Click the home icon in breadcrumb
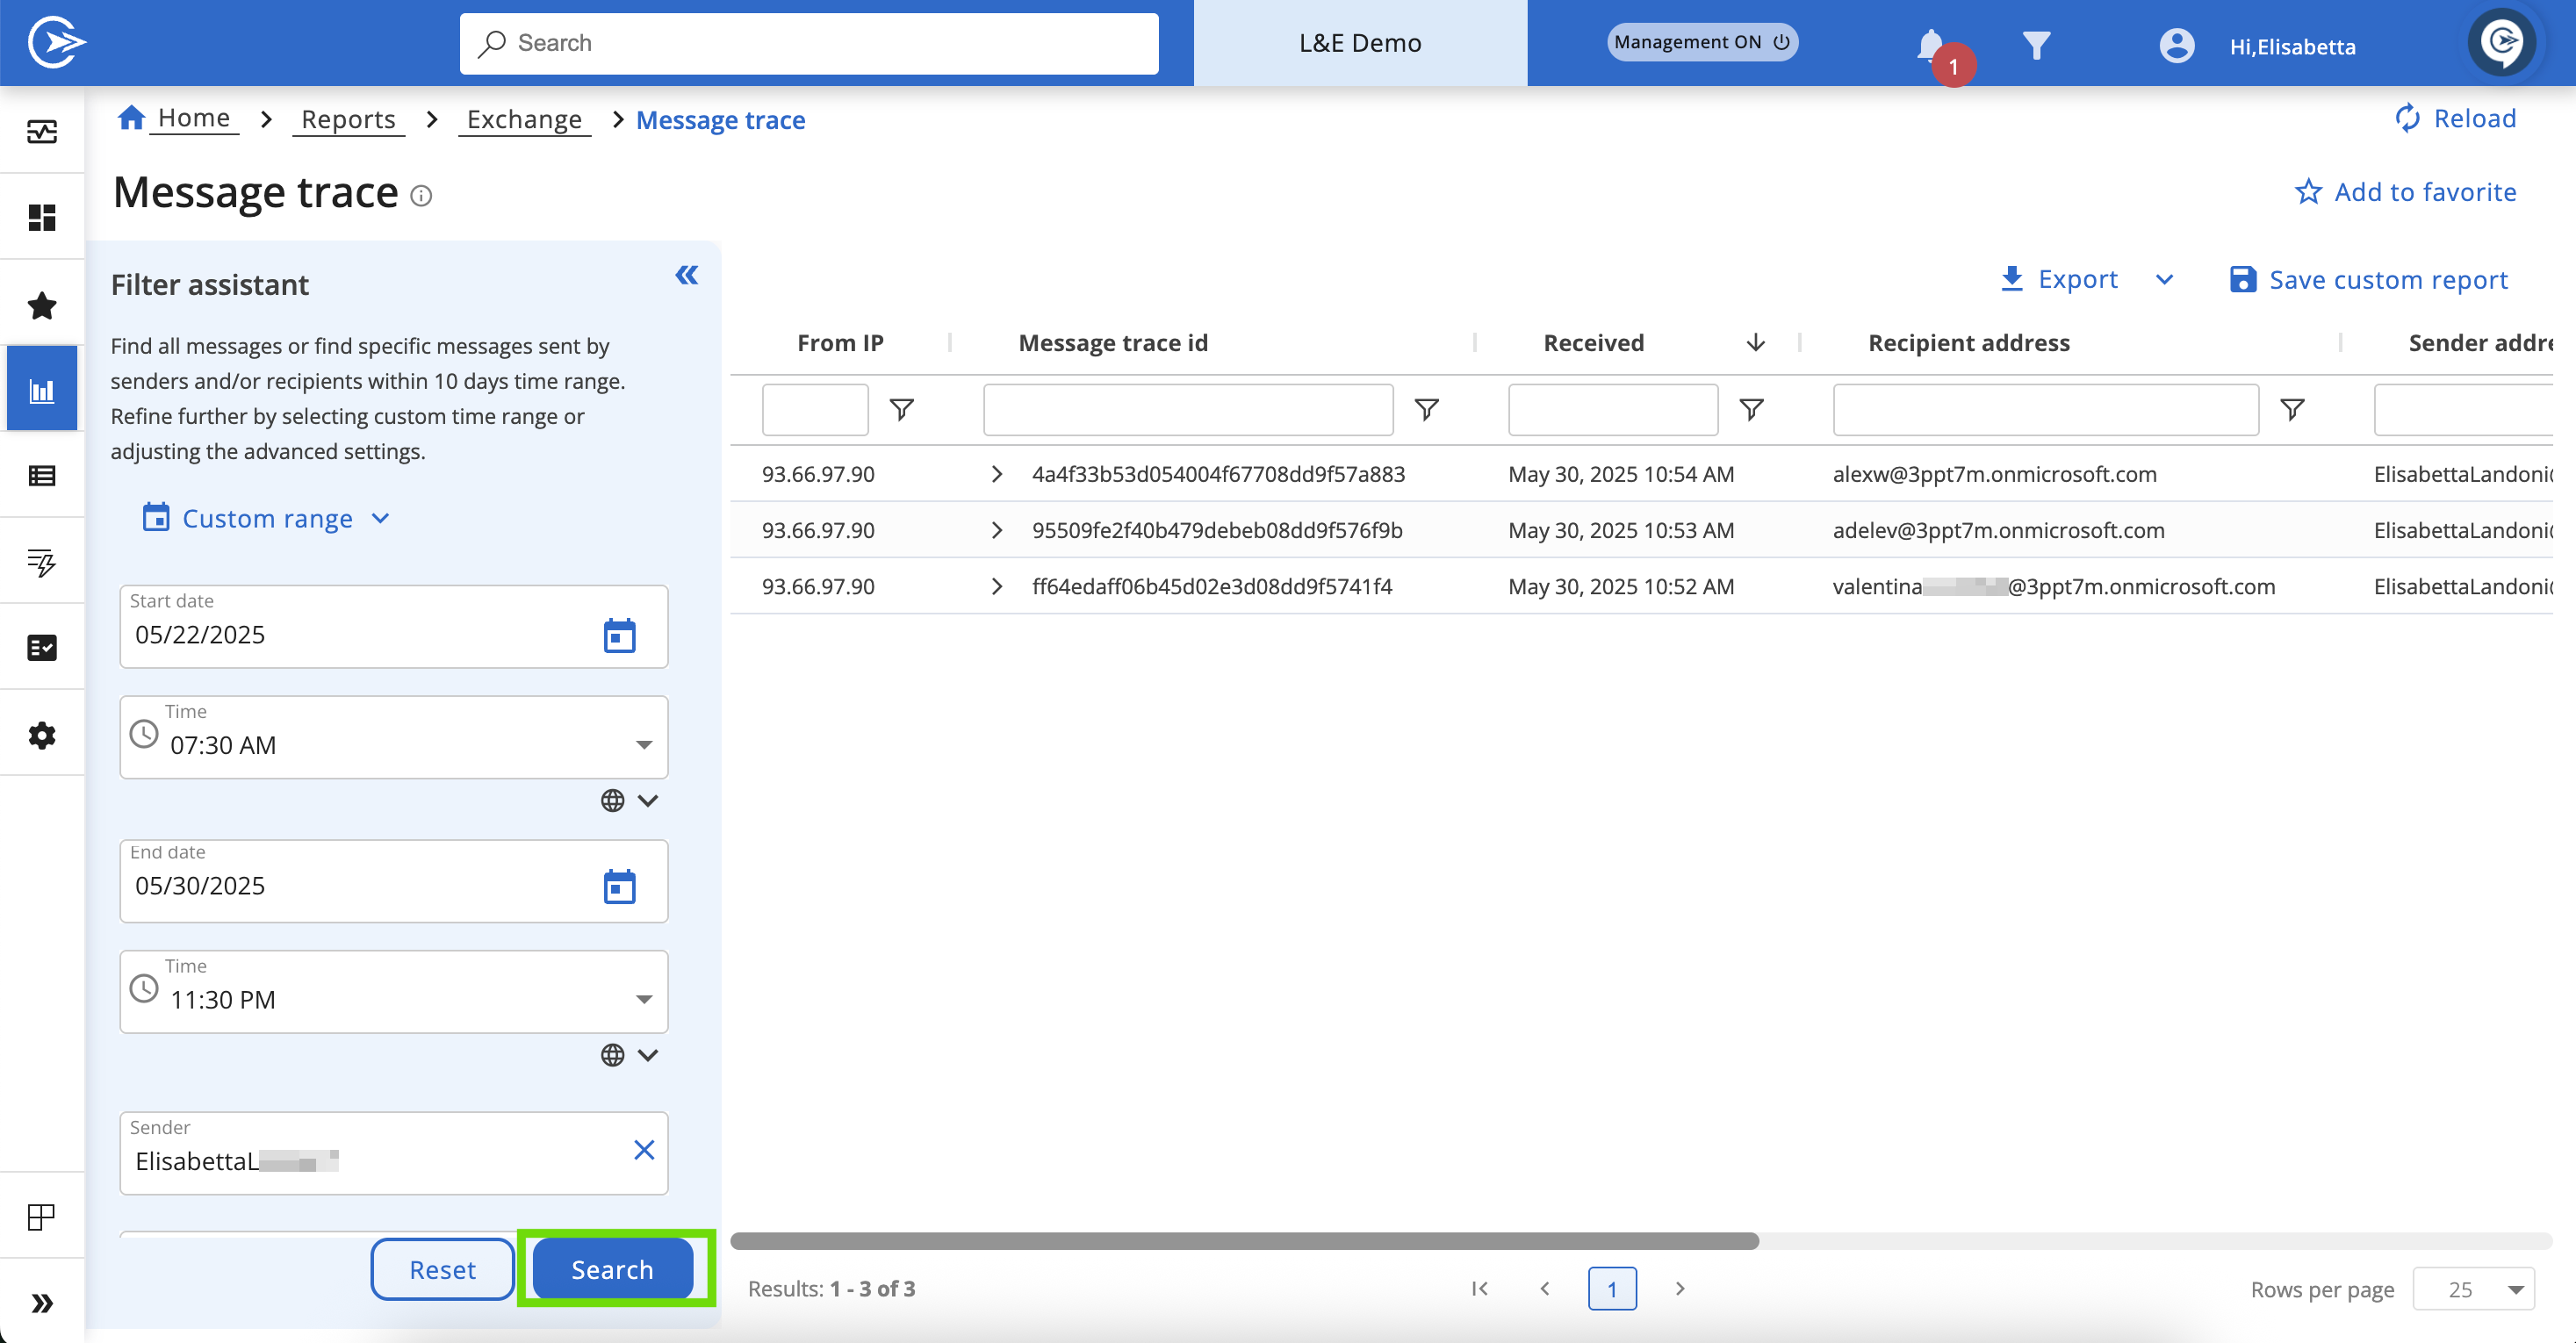2576x1343 pixels. [x=131, y=117]
